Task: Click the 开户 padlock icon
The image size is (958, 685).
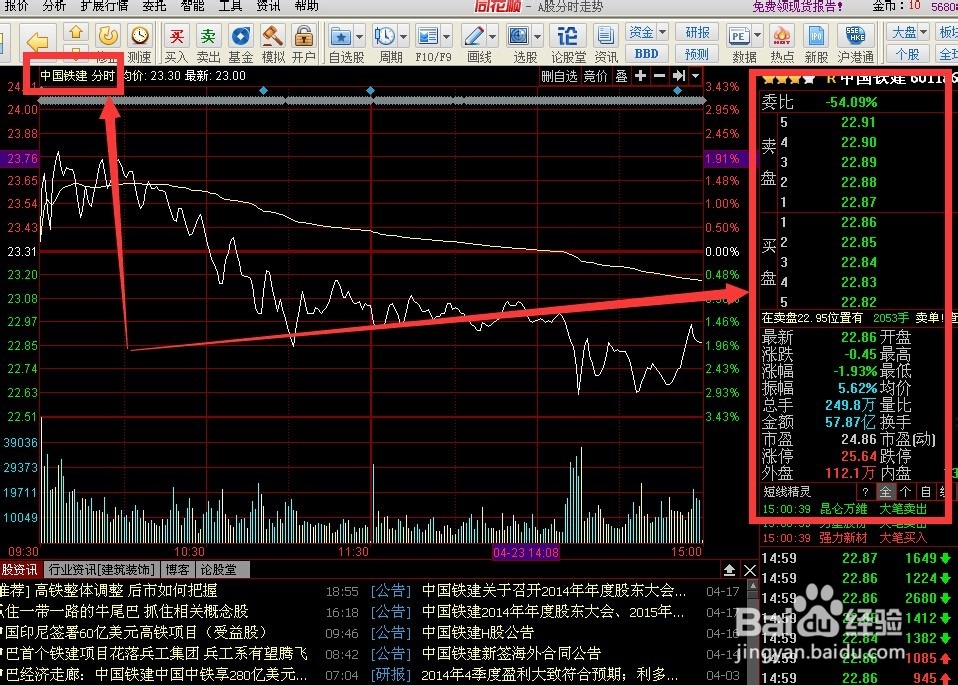Action: click(304, 37)
